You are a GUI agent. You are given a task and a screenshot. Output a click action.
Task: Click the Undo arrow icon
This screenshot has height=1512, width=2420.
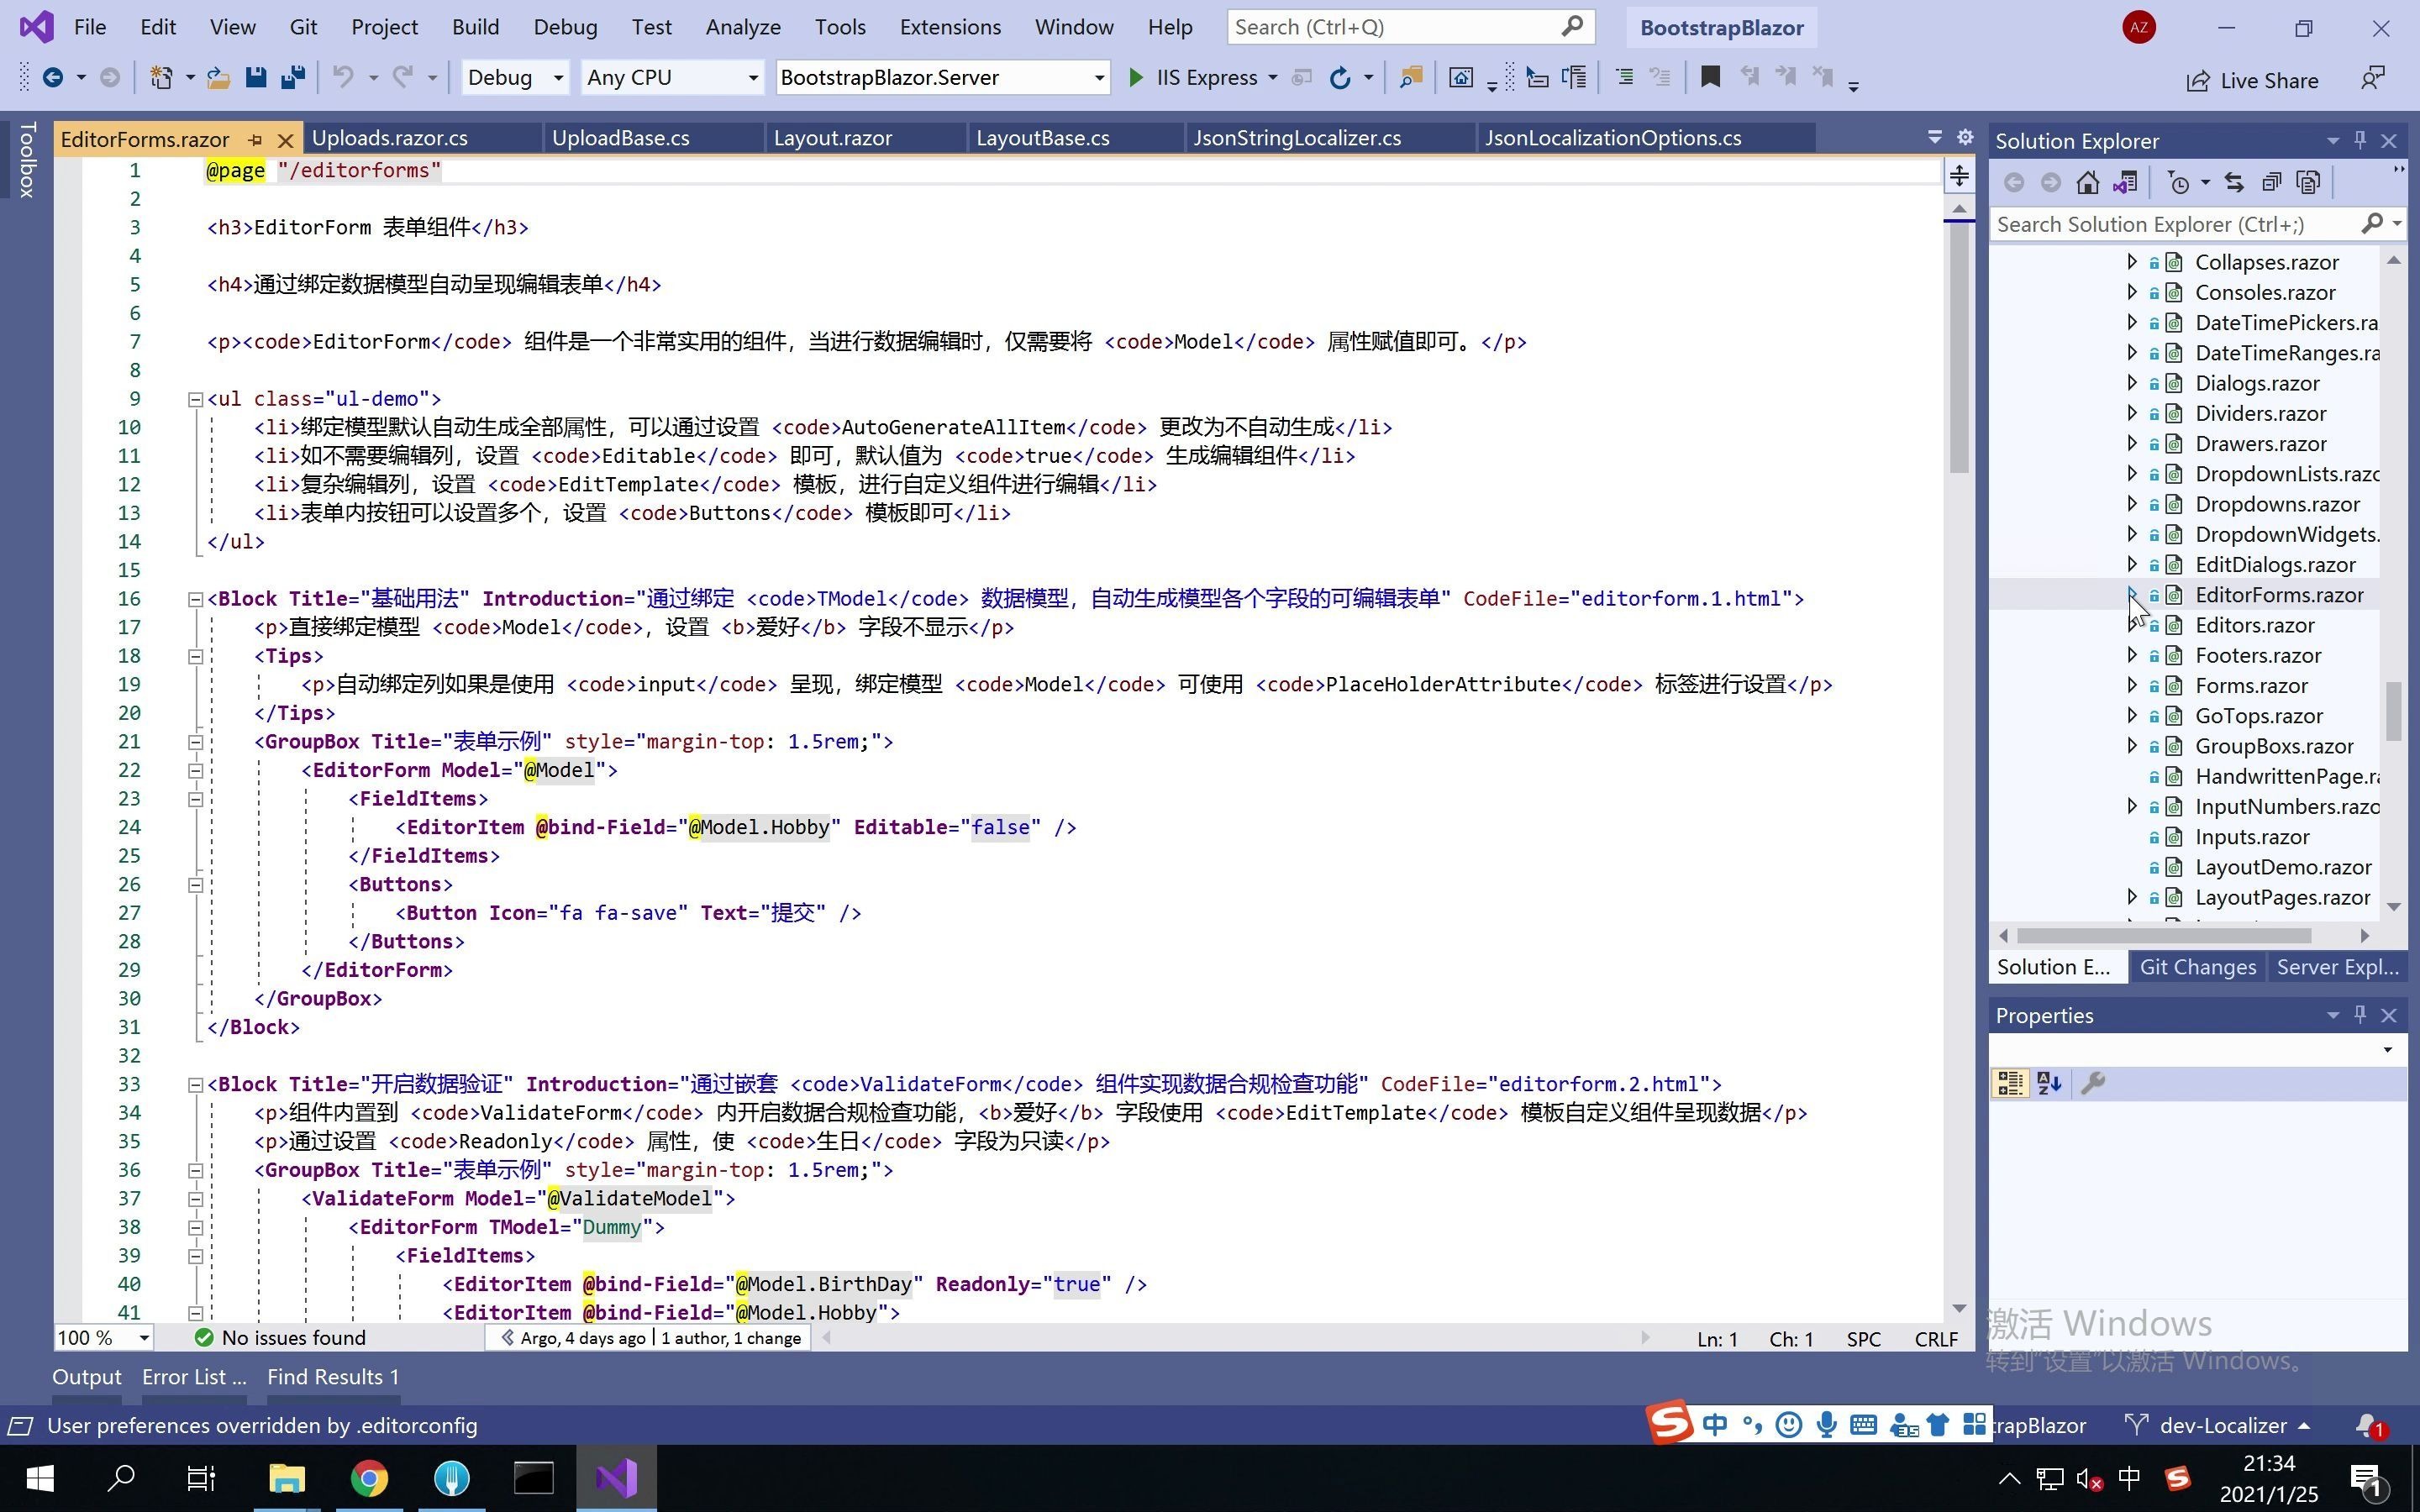343,77
